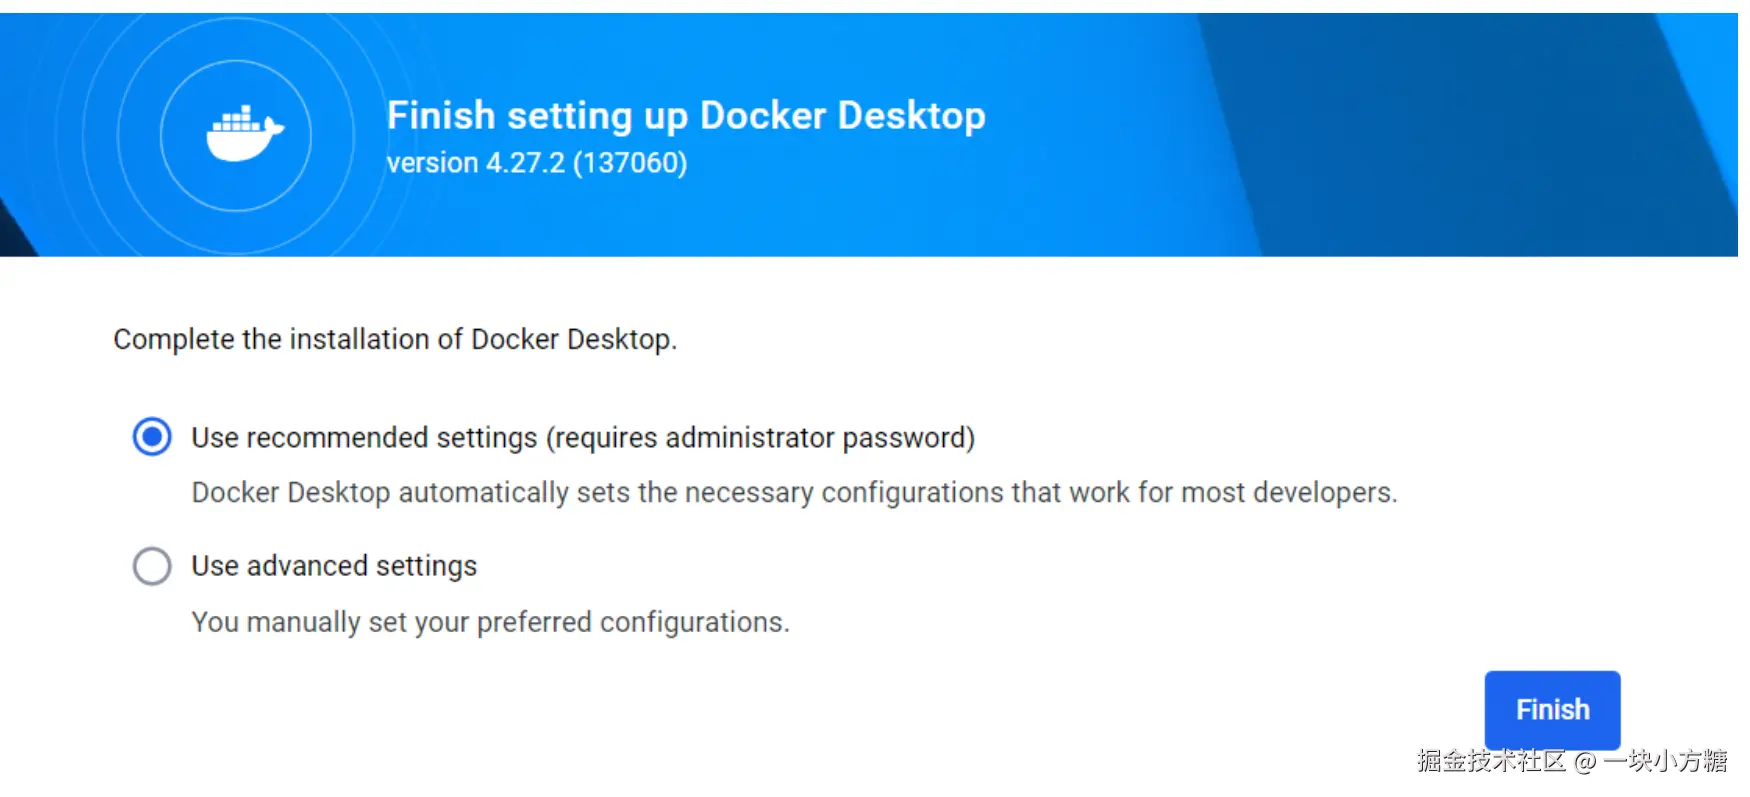This screenshot has width=1750, height=797.
Task: Click 'Complete the installation of Docker Desktop.' text
Action: coord(395,340)
